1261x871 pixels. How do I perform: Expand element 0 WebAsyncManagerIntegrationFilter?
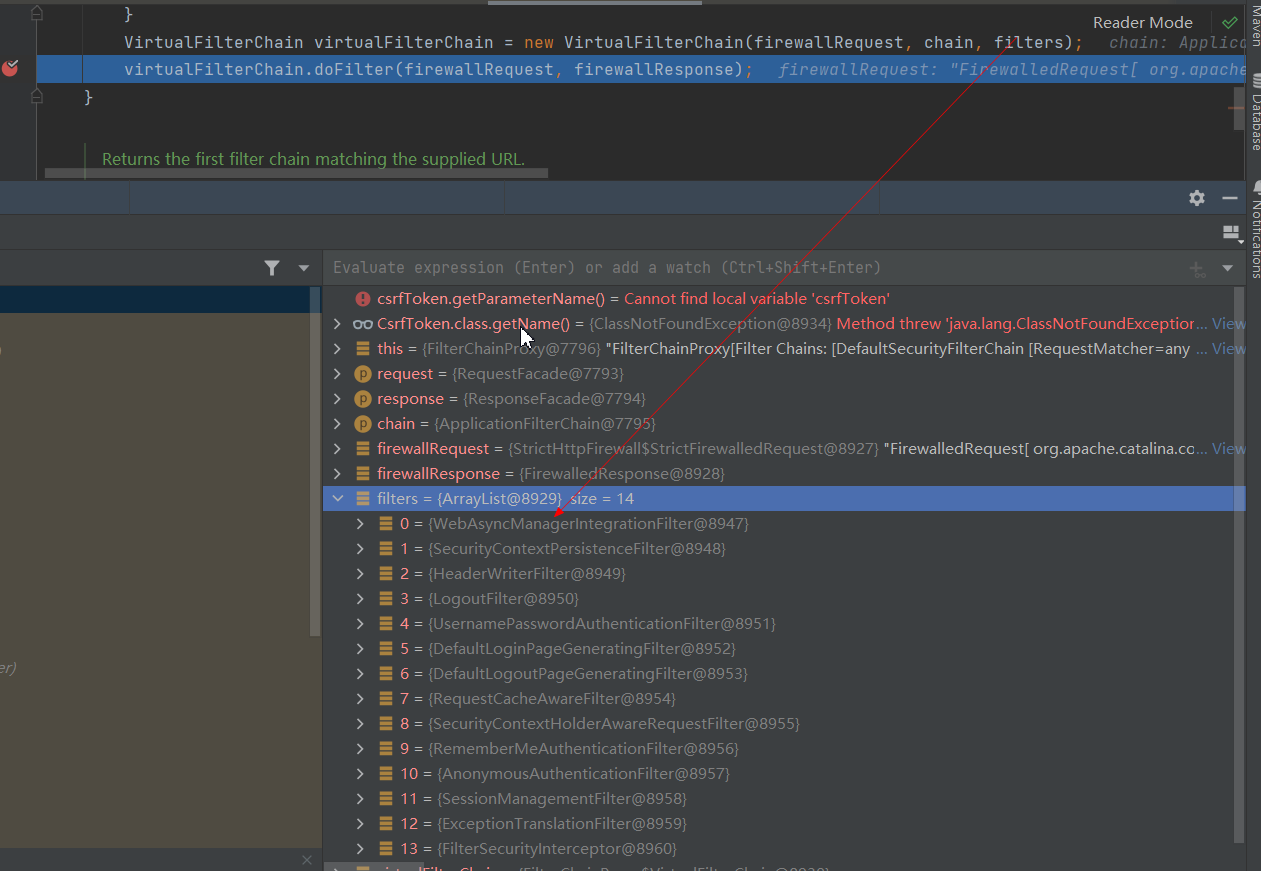pyautogui.click(x=361, y=523)
